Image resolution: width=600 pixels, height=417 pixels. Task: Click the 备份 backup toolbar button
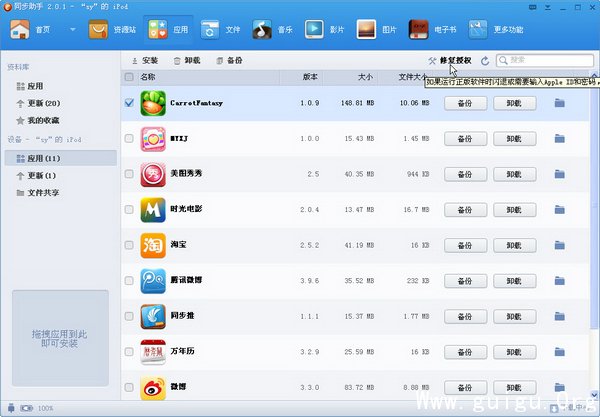pos(229,60)
